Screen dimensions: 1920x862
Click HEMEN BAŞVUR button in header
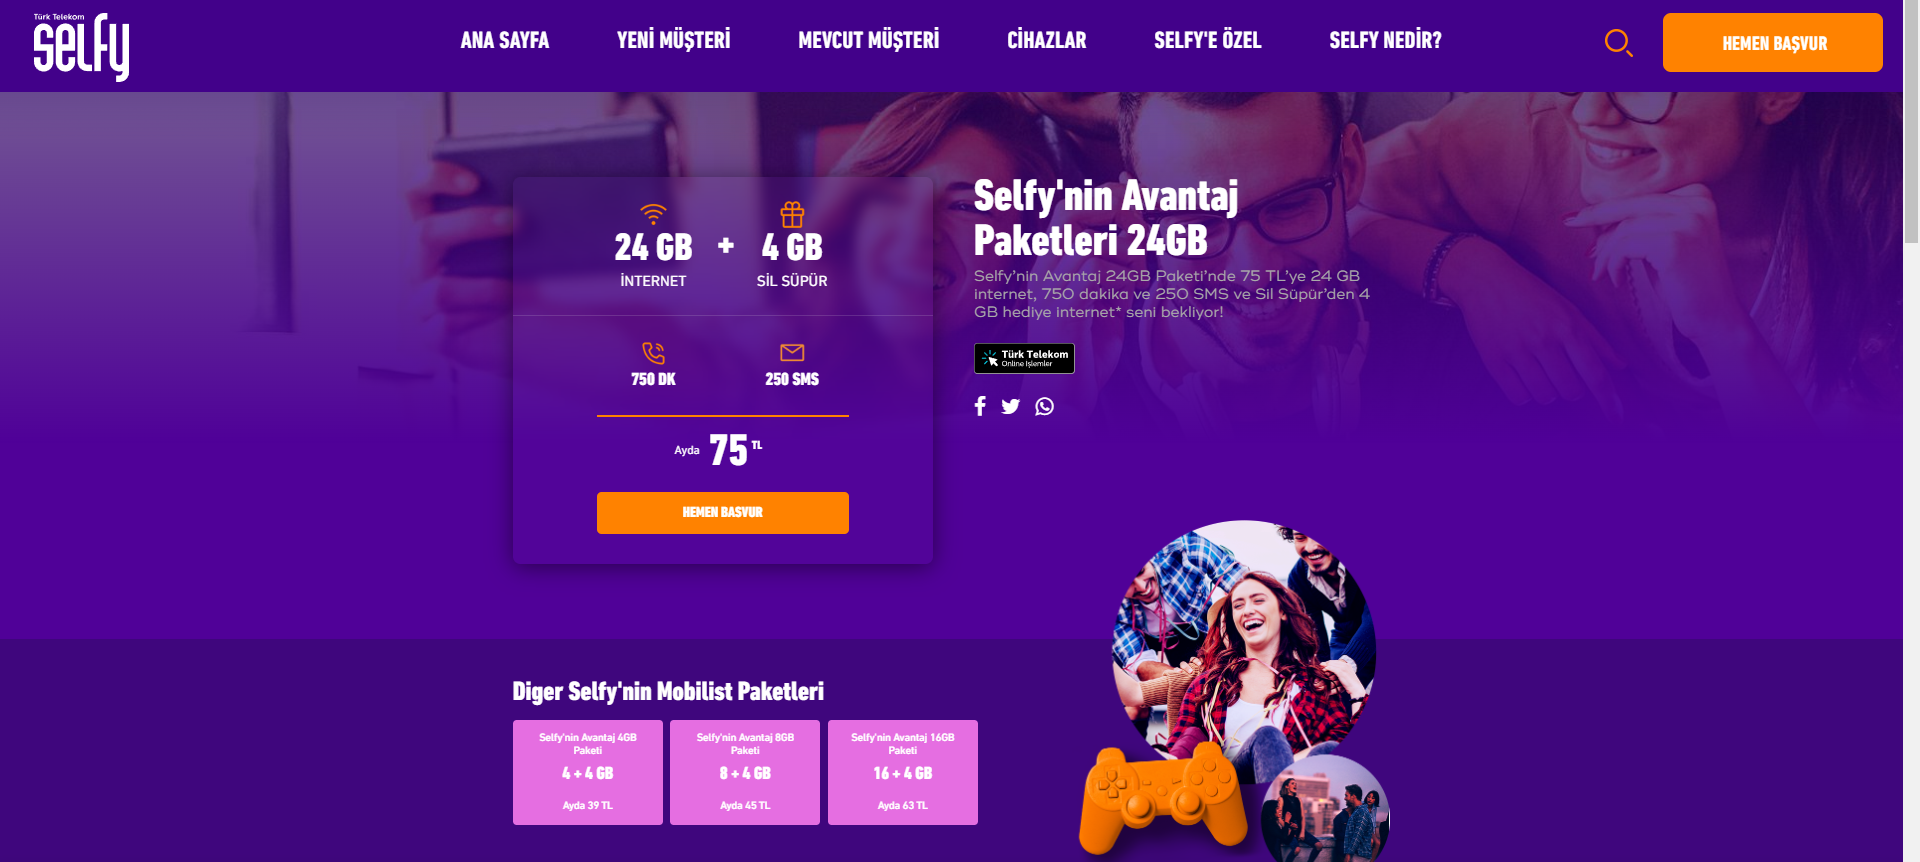click(x=1773, y=42)
